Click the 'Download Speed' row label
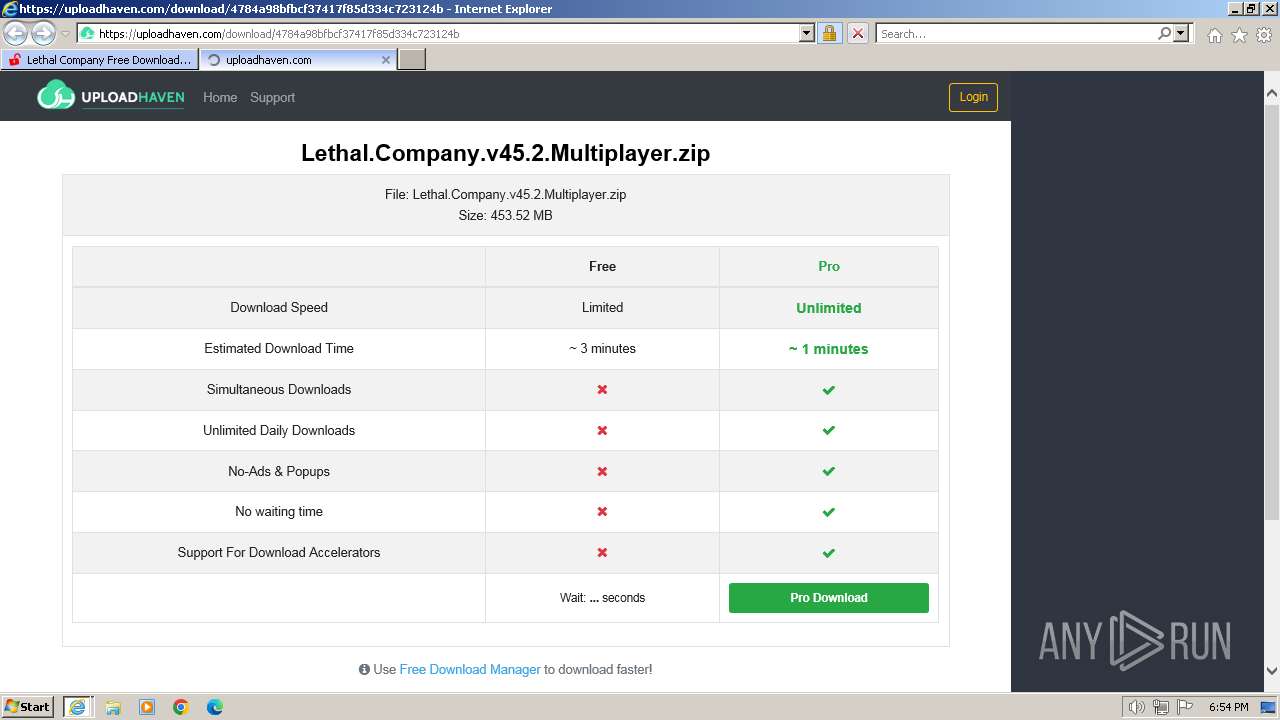The width and height of the screenshot is (1280, 720). (279, 308)
